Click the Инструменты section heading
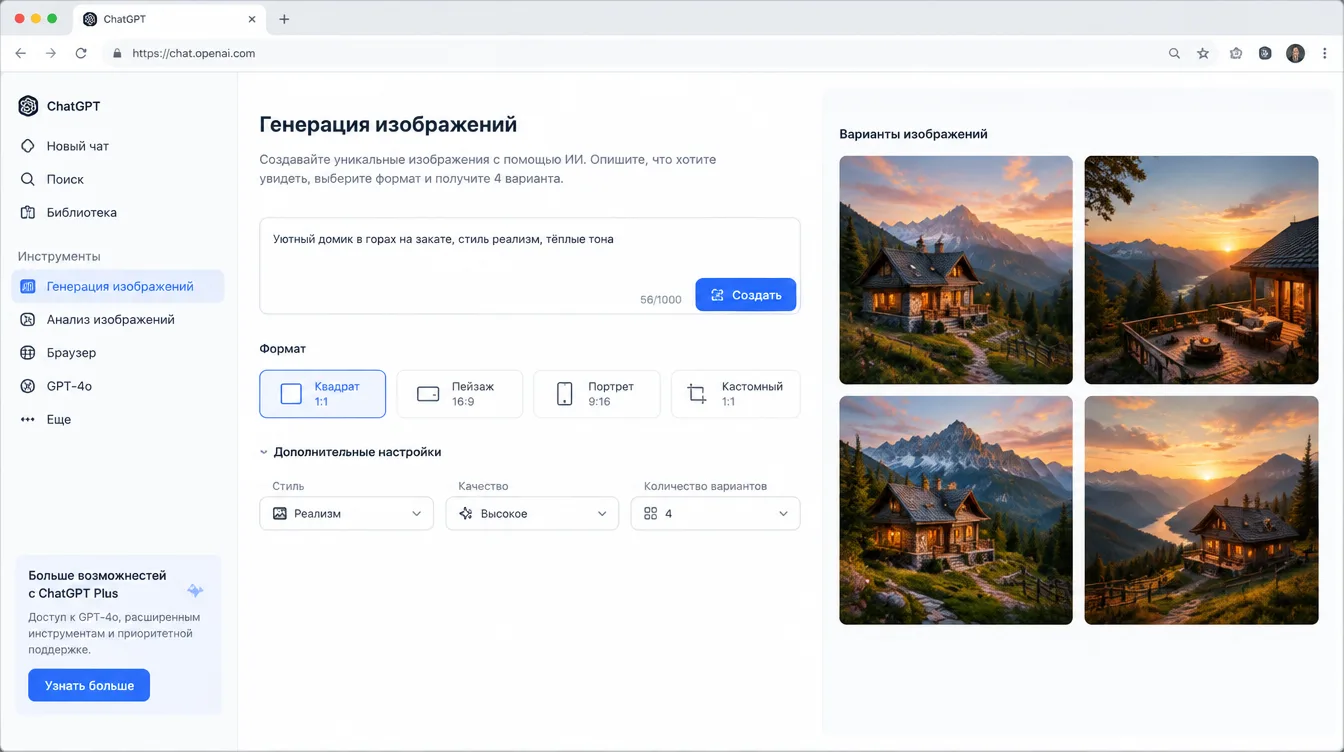Image resolution: width=1344 pixels, height=752 pixels. [x=59, y=256]
